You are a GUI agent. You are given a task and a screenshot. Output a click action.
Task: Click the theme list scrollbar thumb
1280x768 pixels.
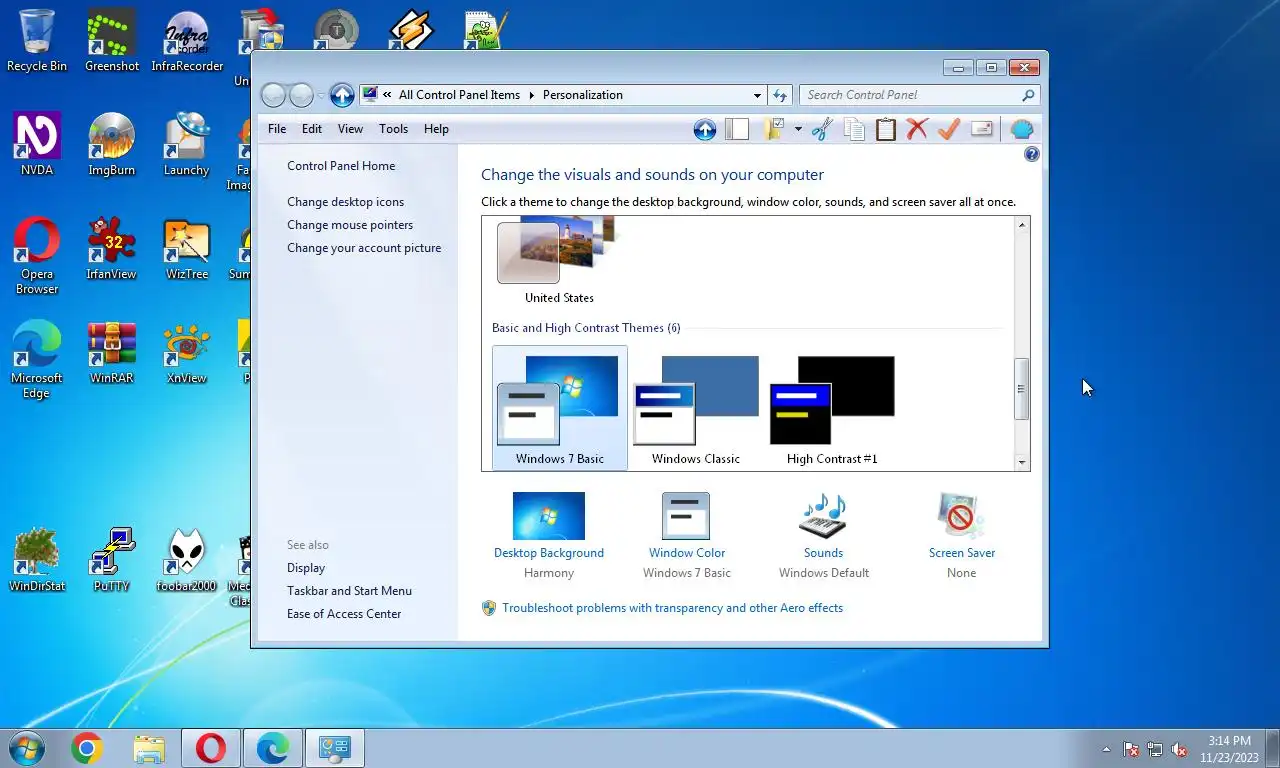[1021, 389]
